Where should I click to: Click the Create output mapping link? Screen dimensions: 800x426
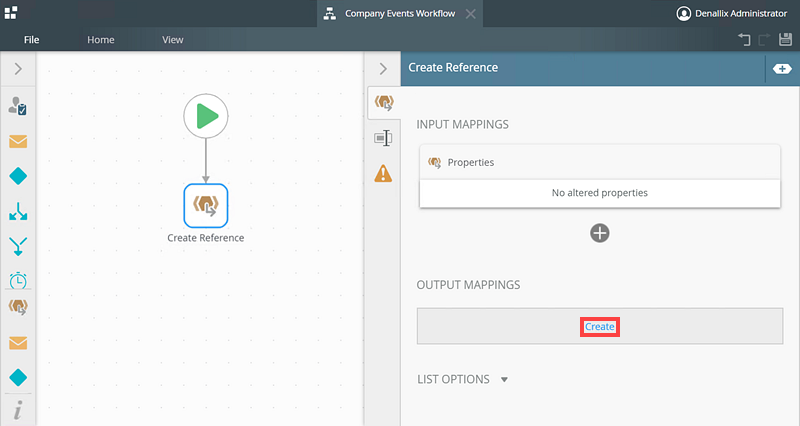click(599, 327)
